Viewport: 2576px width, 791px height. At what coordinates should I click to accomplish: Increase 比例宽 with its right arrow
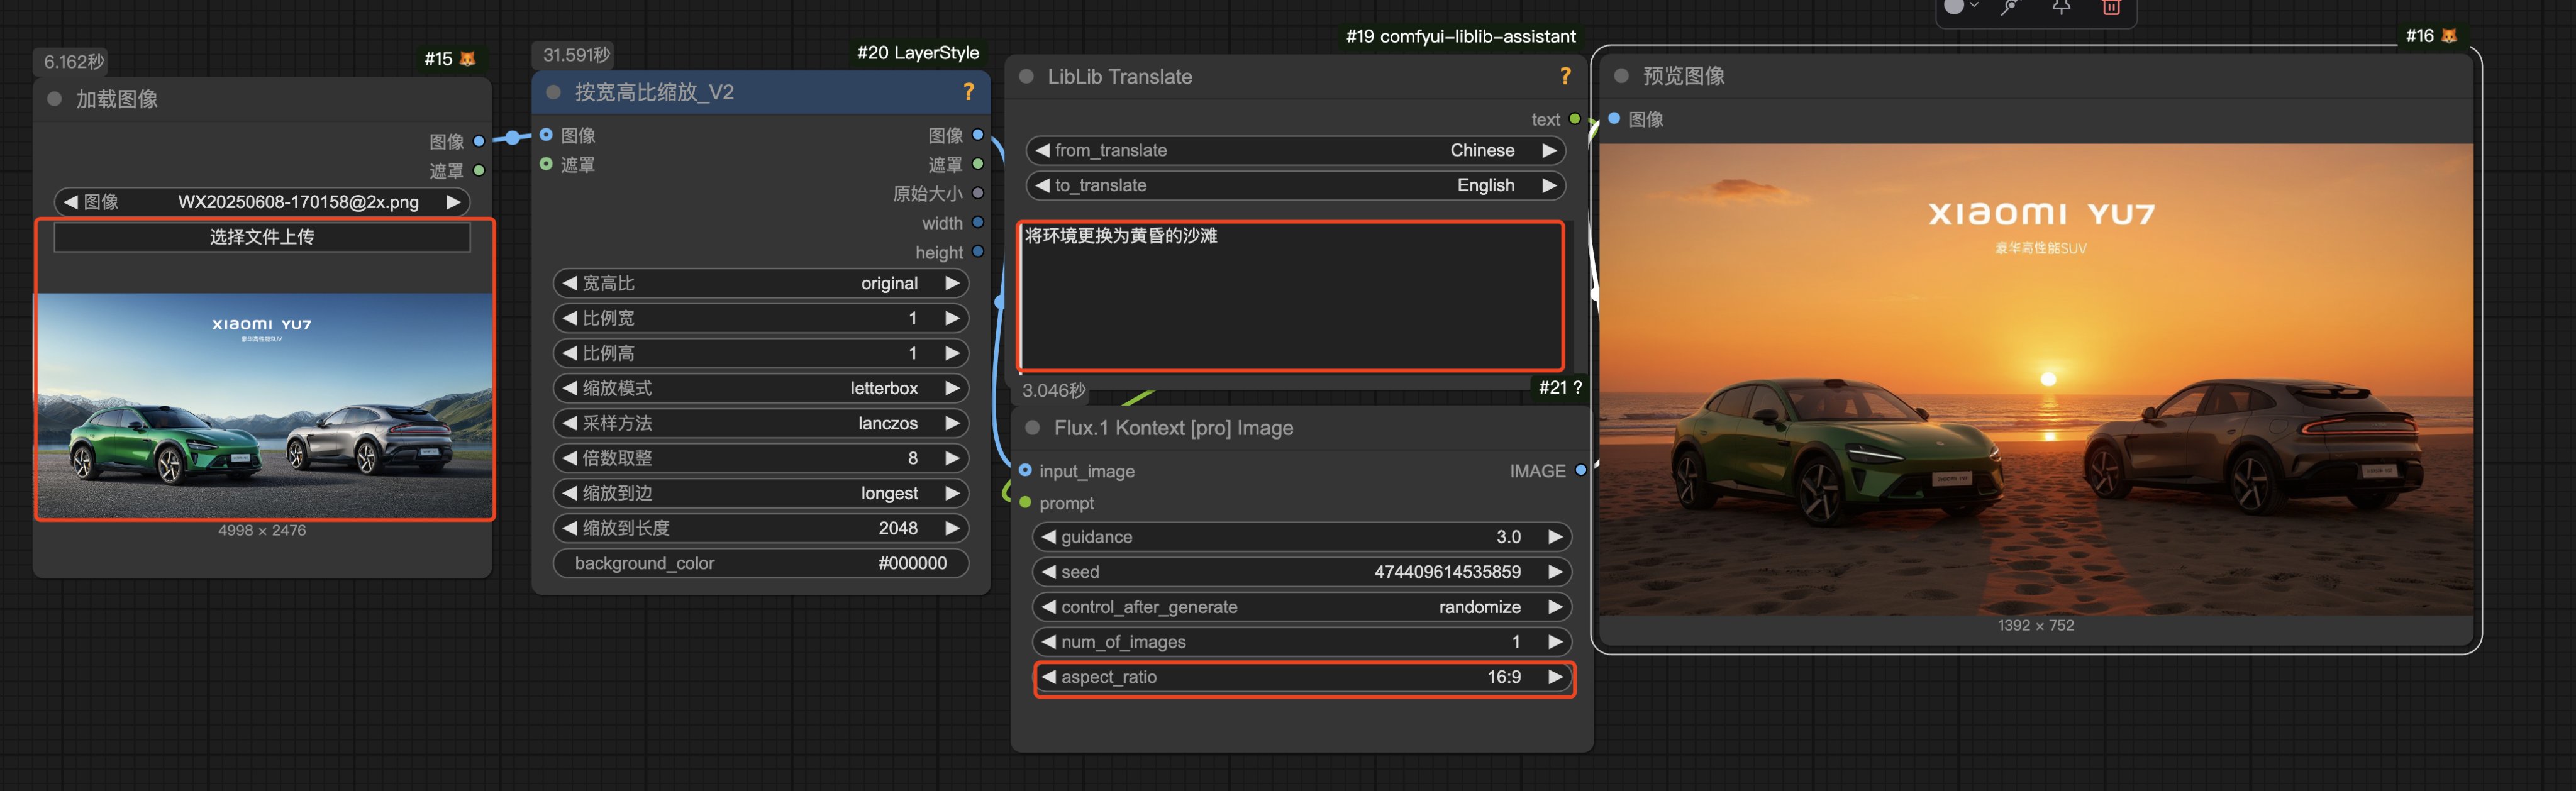[x=952, y=318]
